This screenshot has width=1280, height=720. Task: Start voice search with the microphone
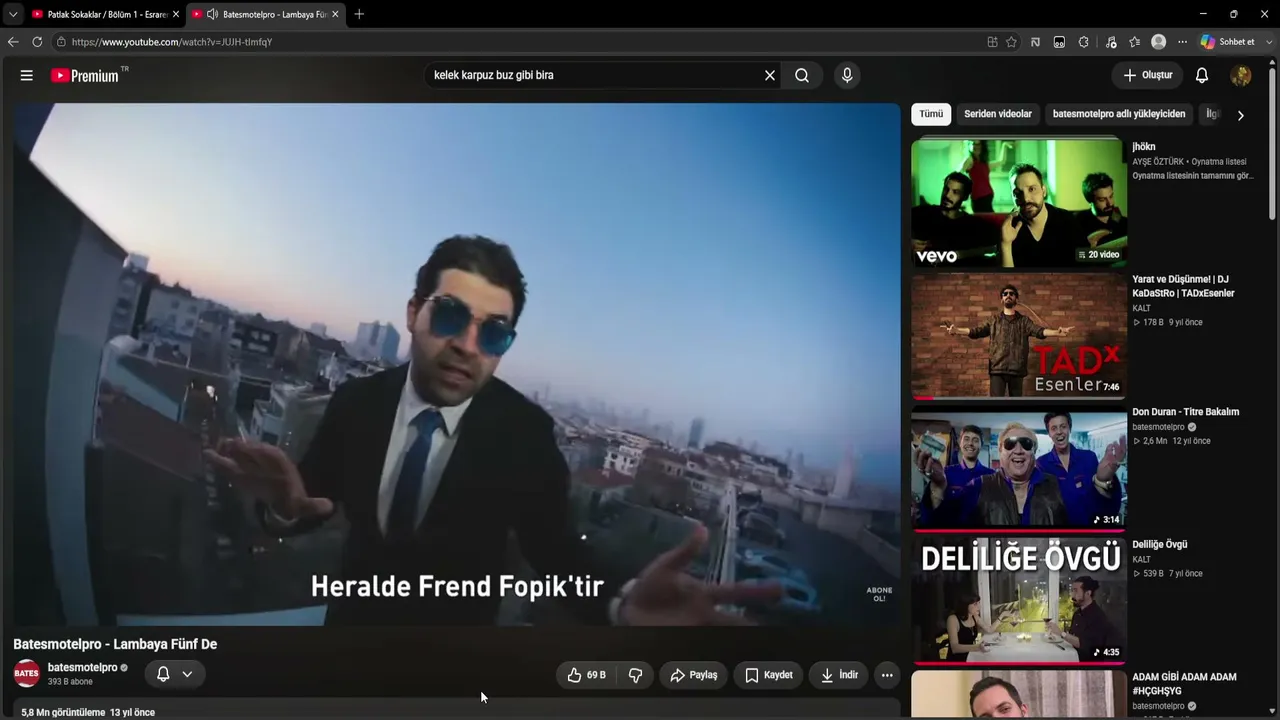click(x=847, y=75)
